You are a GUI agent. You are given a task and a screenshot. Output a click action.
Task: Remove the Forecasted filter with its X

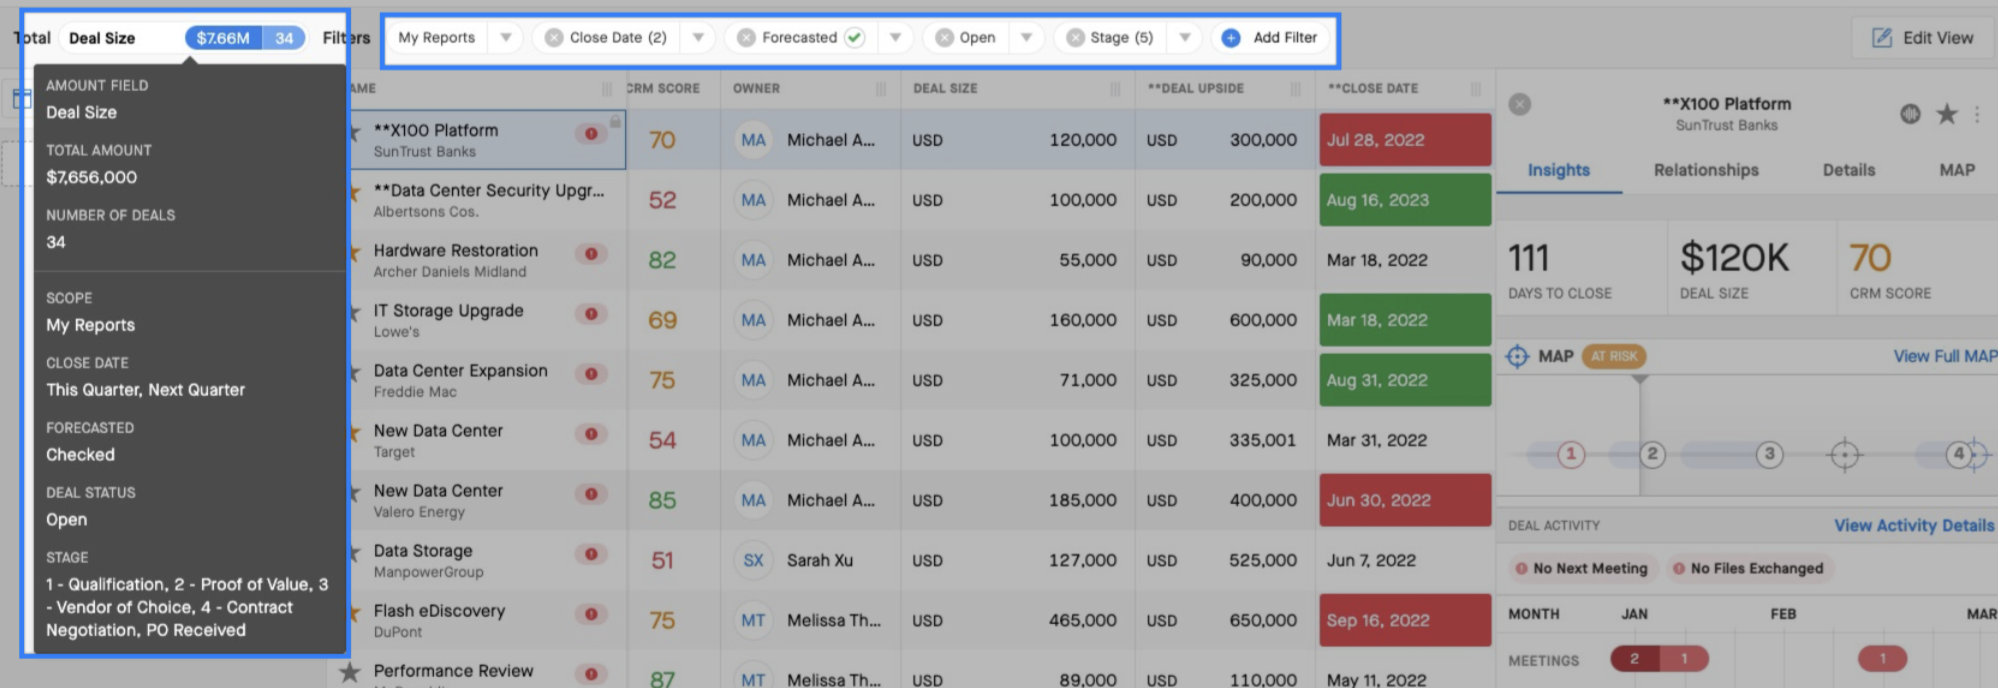pos(745,38)
